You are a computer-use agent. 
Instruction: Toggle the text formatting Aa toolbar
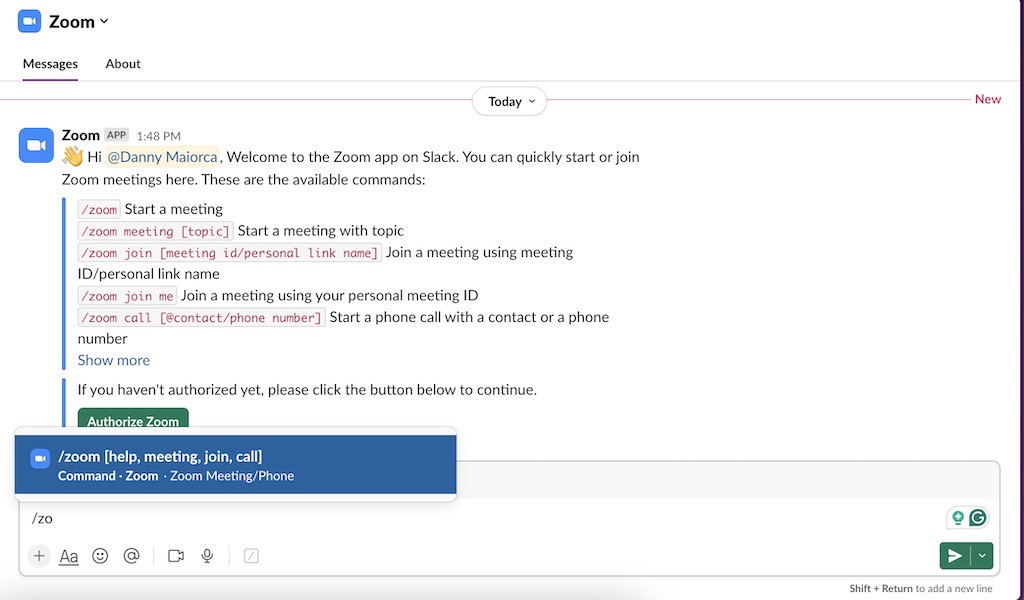(69, 555)
